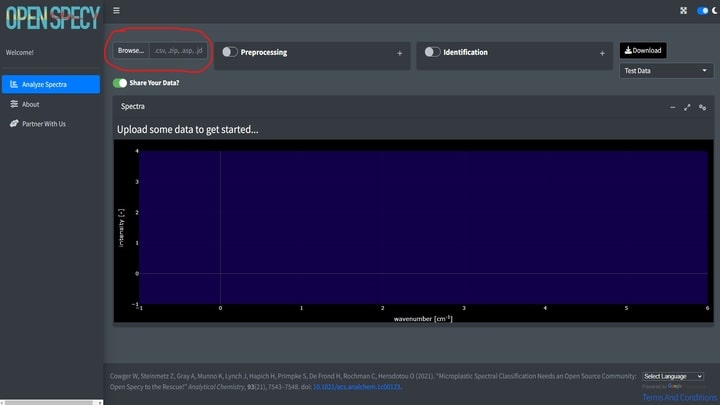Click the hamburger sidebar toggle icon
Screen dimensions: 720x405
(x=116, y=10)
